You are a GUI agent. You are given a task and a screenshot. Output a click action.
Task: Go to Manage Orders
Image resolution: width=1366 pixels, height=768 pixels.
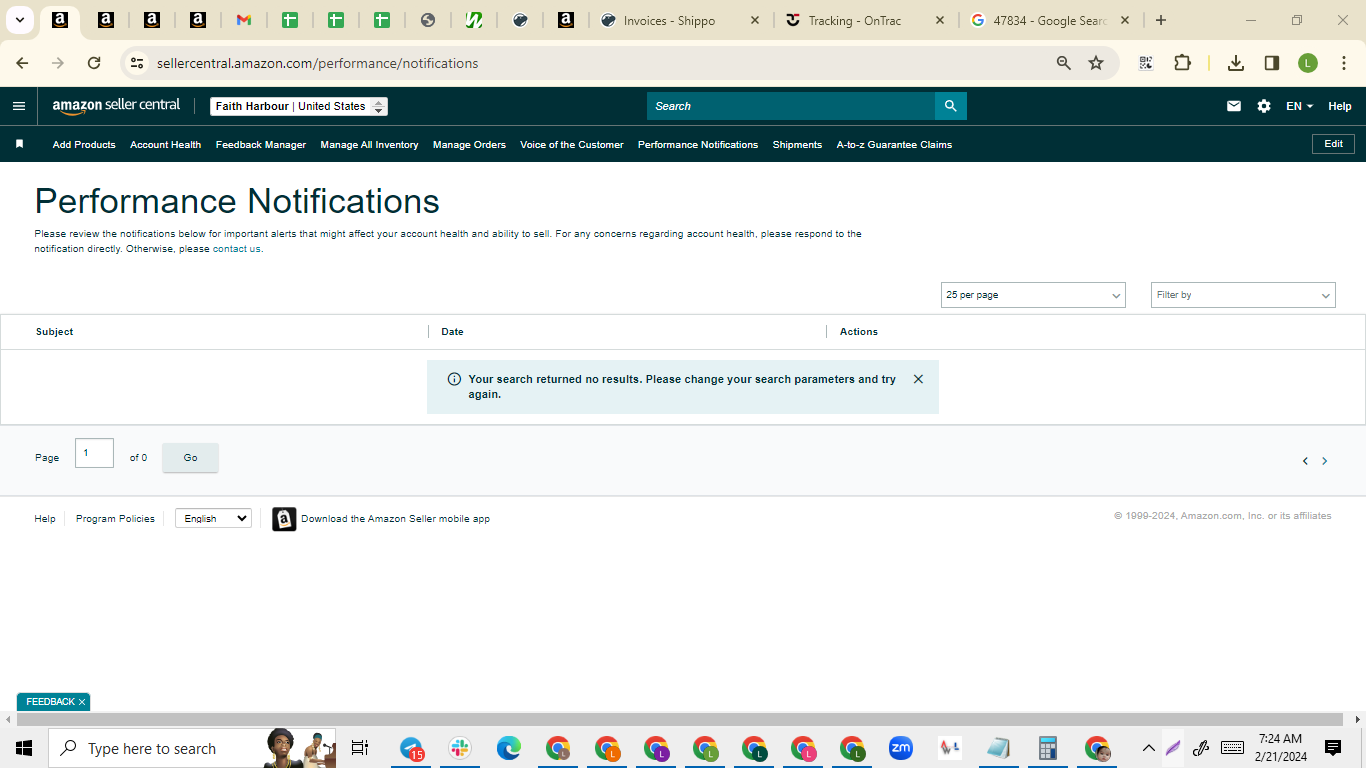tap(469, 144)
